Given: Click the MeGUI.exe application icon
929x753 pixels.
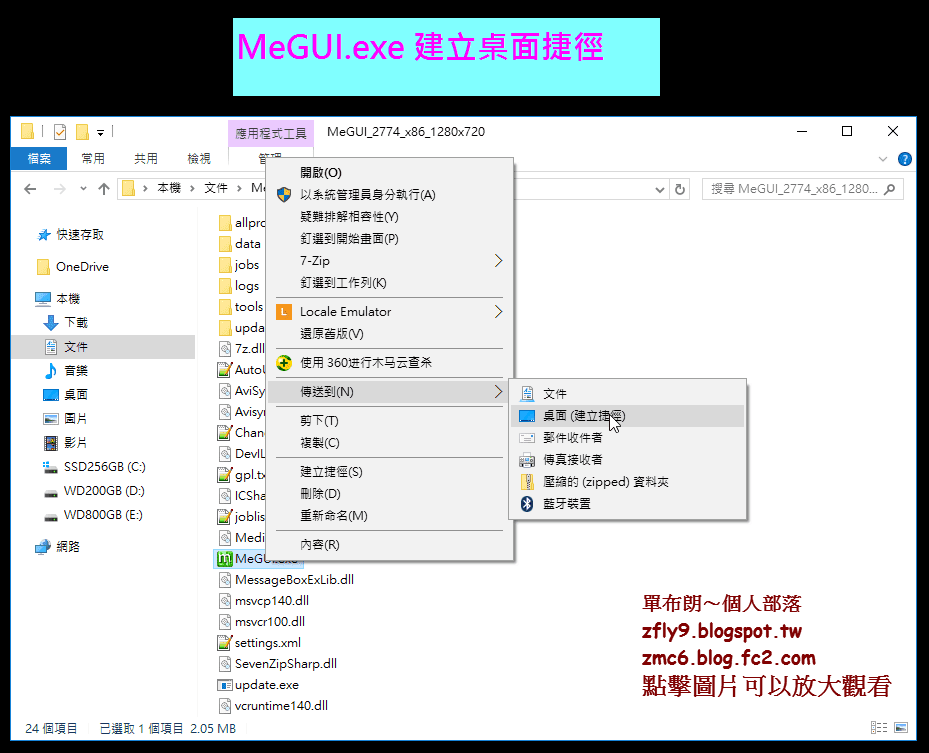Looking at the screenshot, I should (x=225, y=559).
